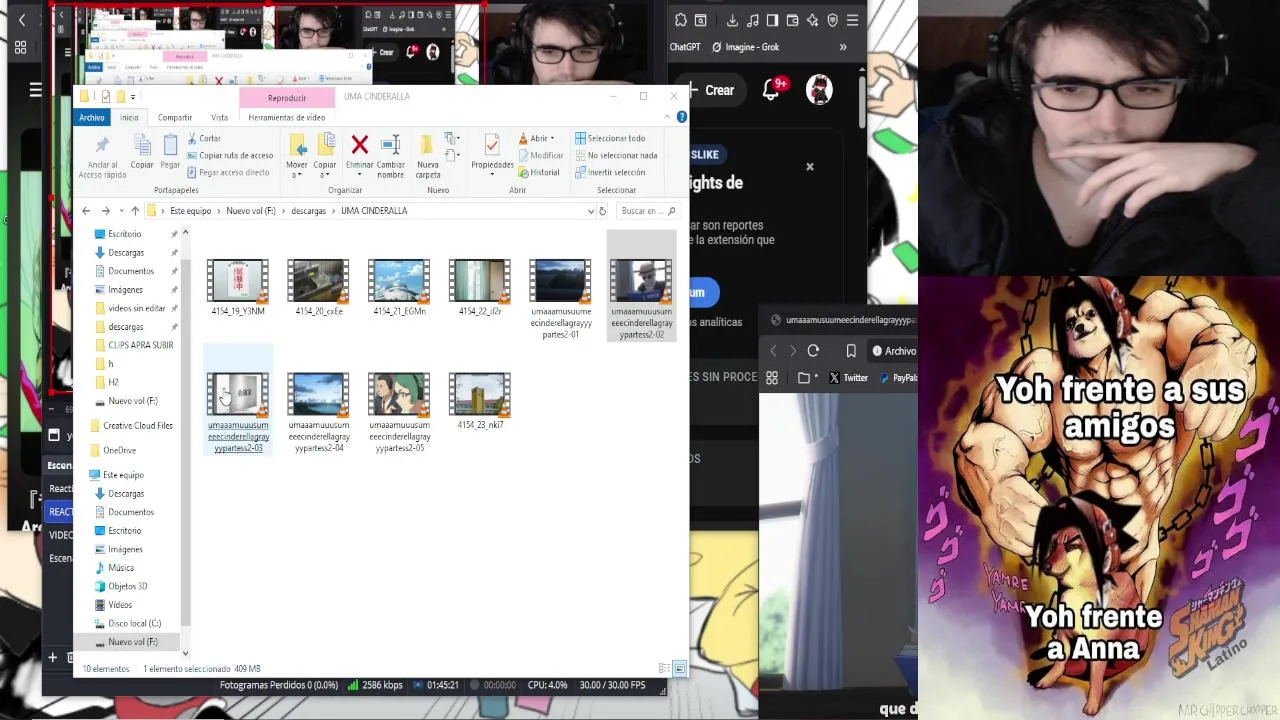The height and width of the screenshot is (720, 1280).
Task: Switch to the Compartir ribbon tab
Action: pos(174,117)
